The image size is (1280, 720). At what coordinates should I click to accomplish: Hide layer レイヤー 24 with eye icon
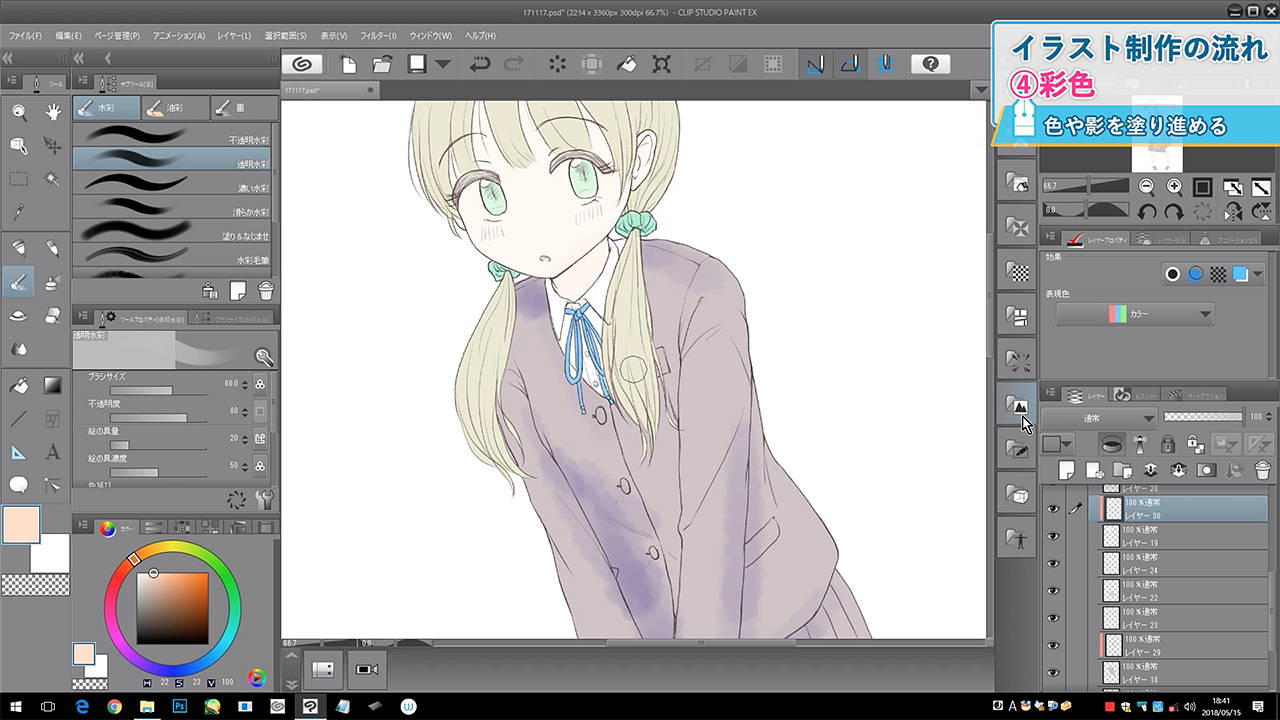[x=1052, y=564]
